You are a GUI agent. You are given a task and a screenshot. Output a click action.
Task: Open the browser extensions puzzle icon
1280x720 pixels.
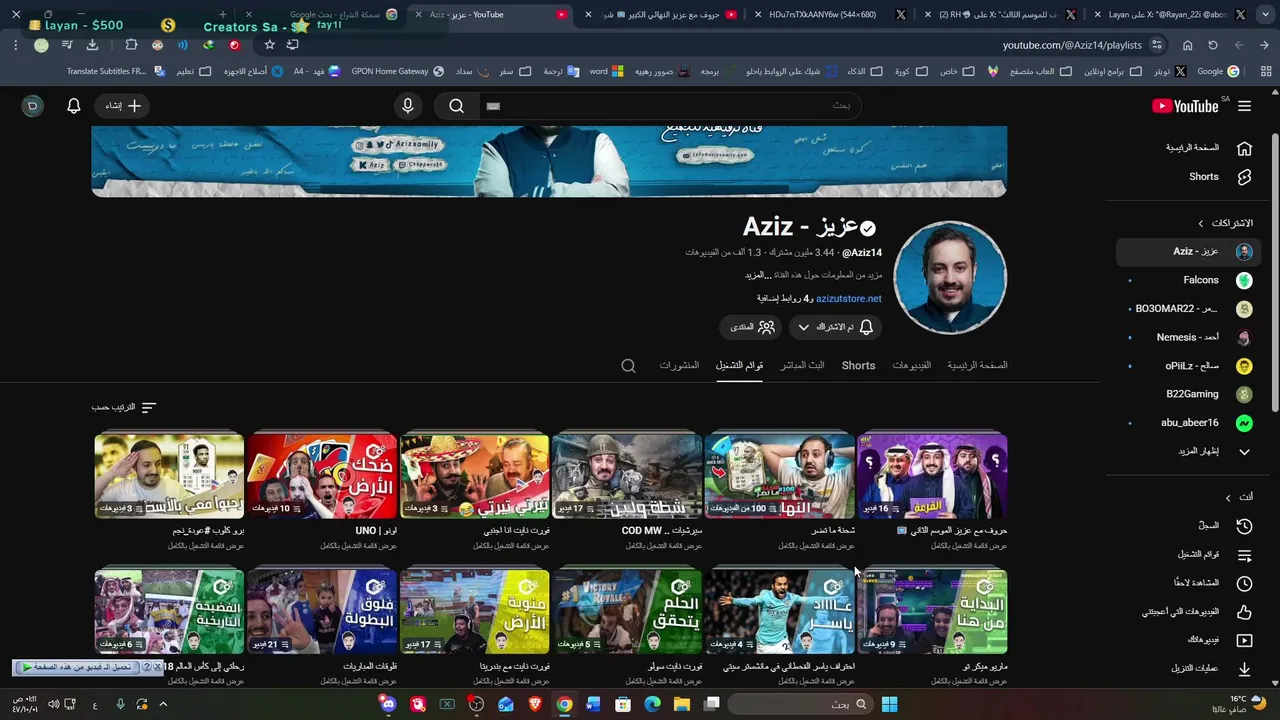[131, 45]
